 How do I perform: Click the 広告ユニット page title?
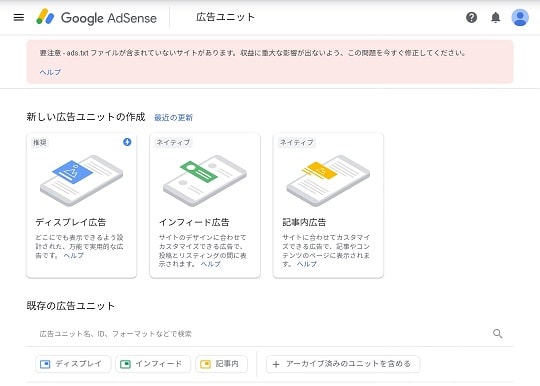[x=226, y=17]
